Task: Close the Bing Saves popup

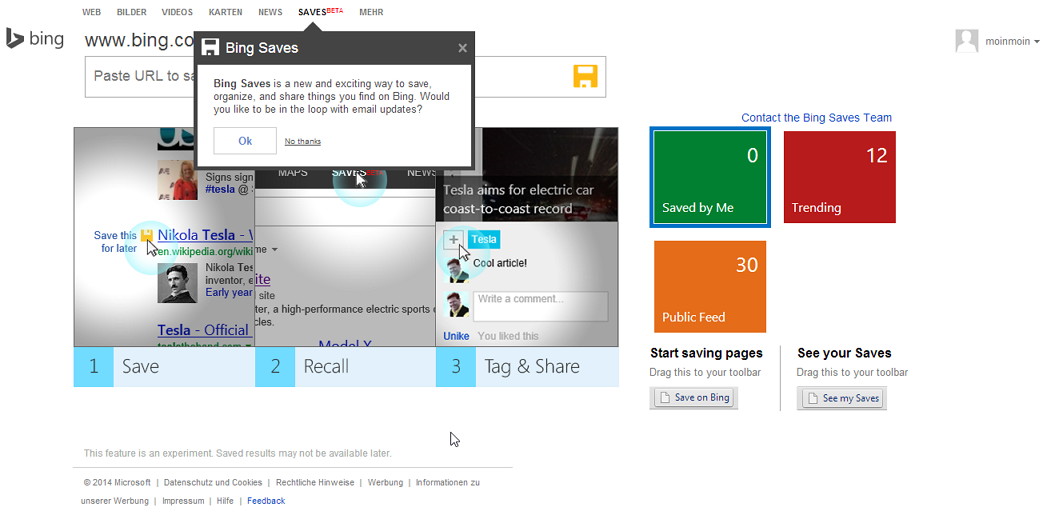Action: (462, 48)
